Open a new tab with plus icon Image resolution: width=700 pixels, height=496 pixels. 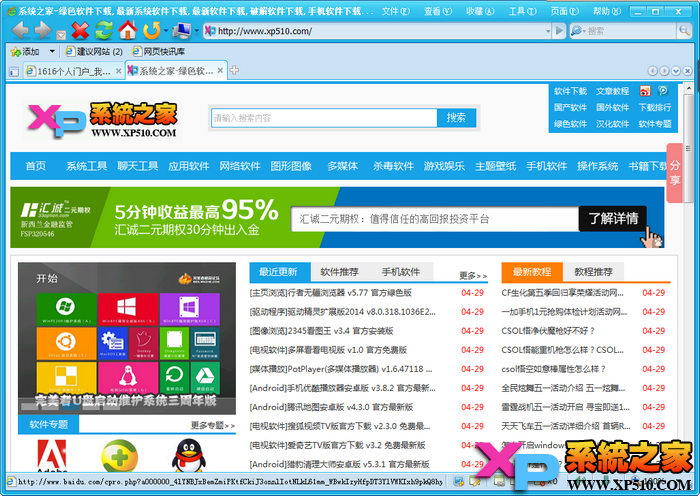[x=234, y=70]
